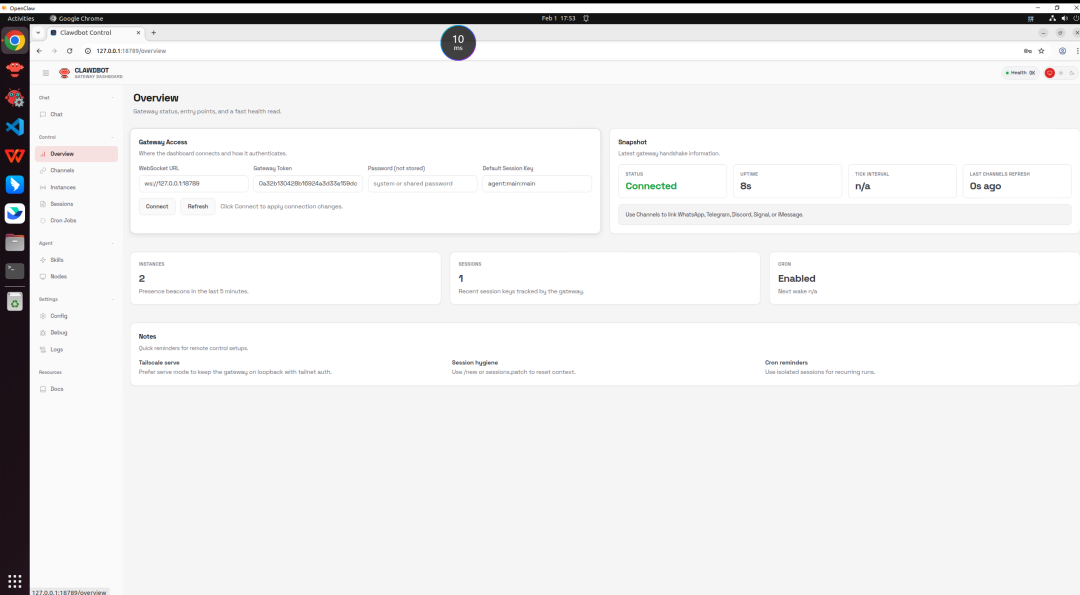Select Overview in the Control section
The height and width of the screenshot is (595, 1080).
(76, 154)
